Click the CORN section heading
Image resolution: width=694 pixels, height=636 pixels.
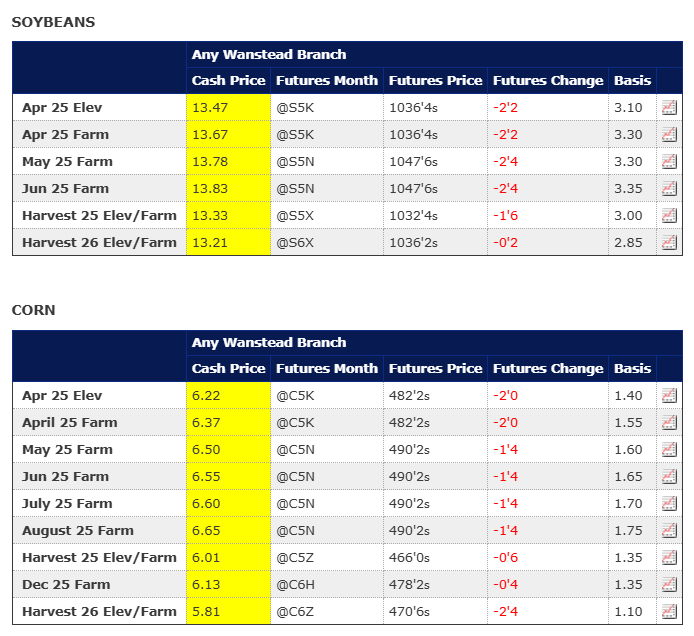point(34,310)
